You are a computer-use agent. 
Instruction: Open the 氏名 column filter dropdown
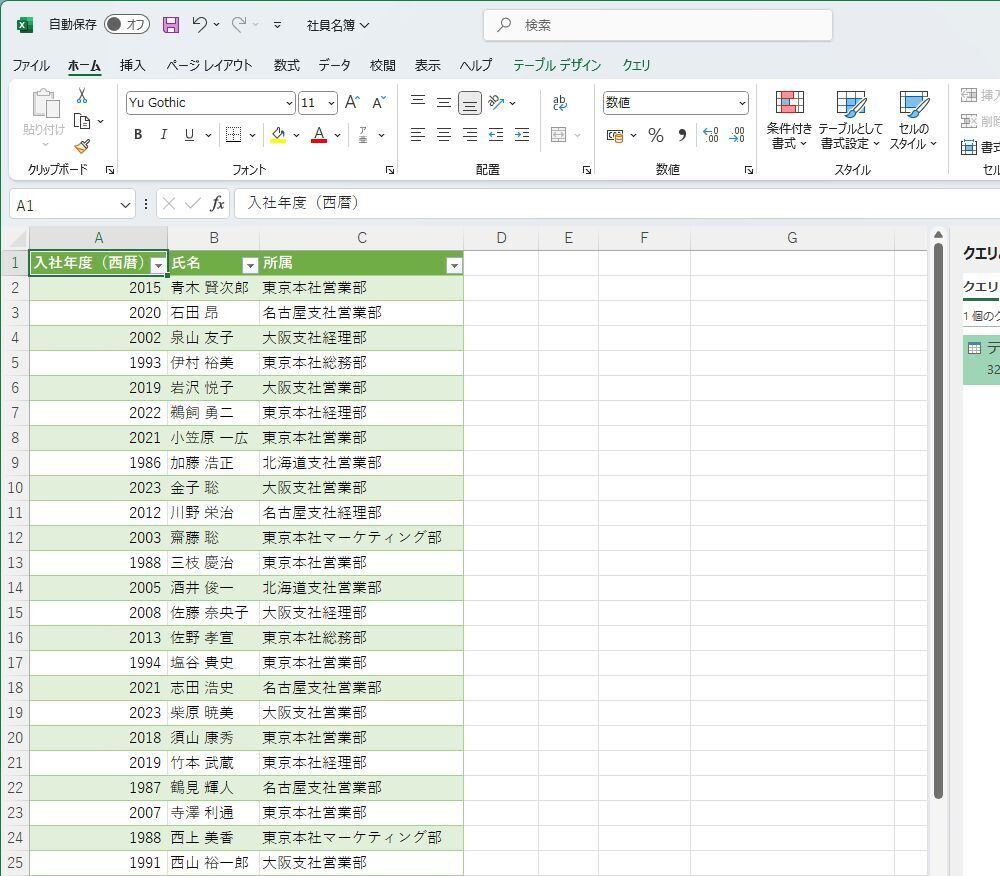[250, 265]
